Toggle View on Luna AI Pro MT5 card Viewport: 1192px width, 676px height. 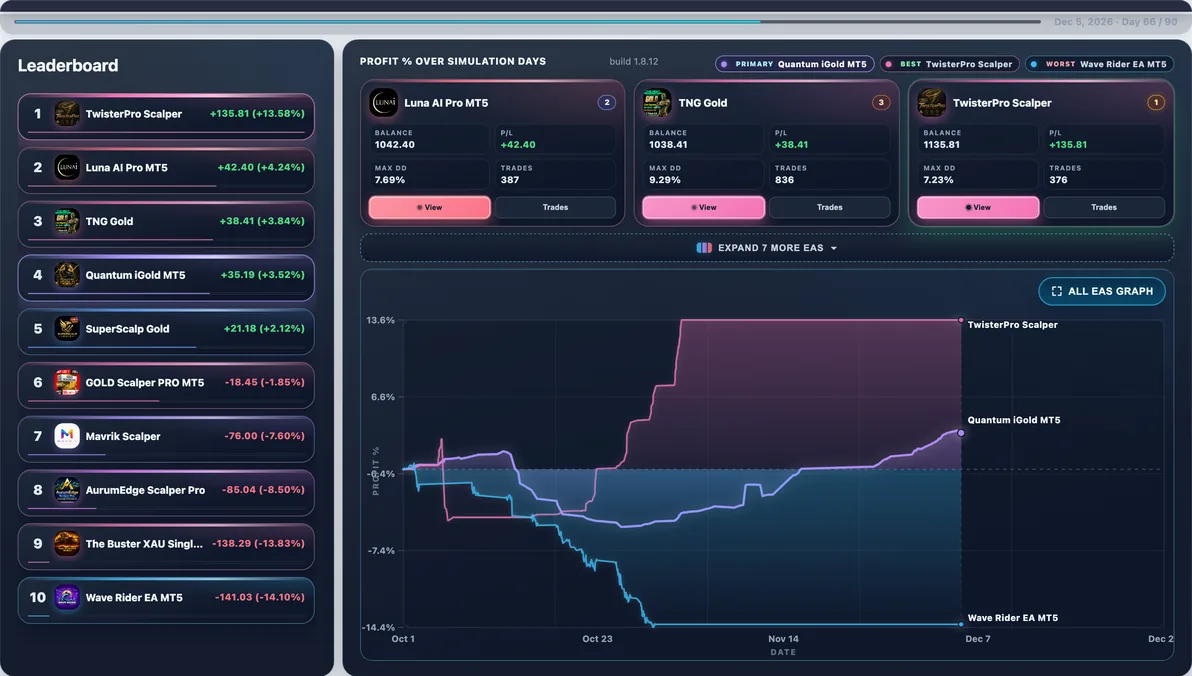[430, 208]
